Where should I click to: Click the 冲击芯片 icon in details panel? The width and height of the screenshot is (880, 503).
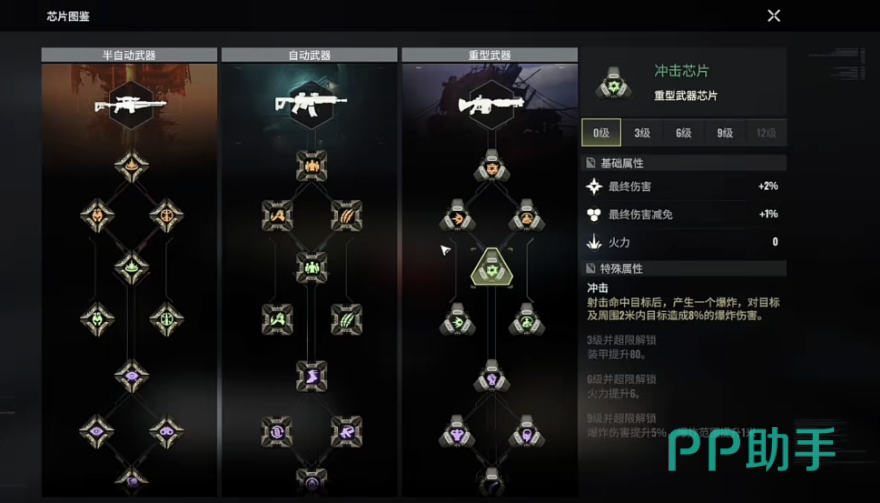click(x=613, y=84)
